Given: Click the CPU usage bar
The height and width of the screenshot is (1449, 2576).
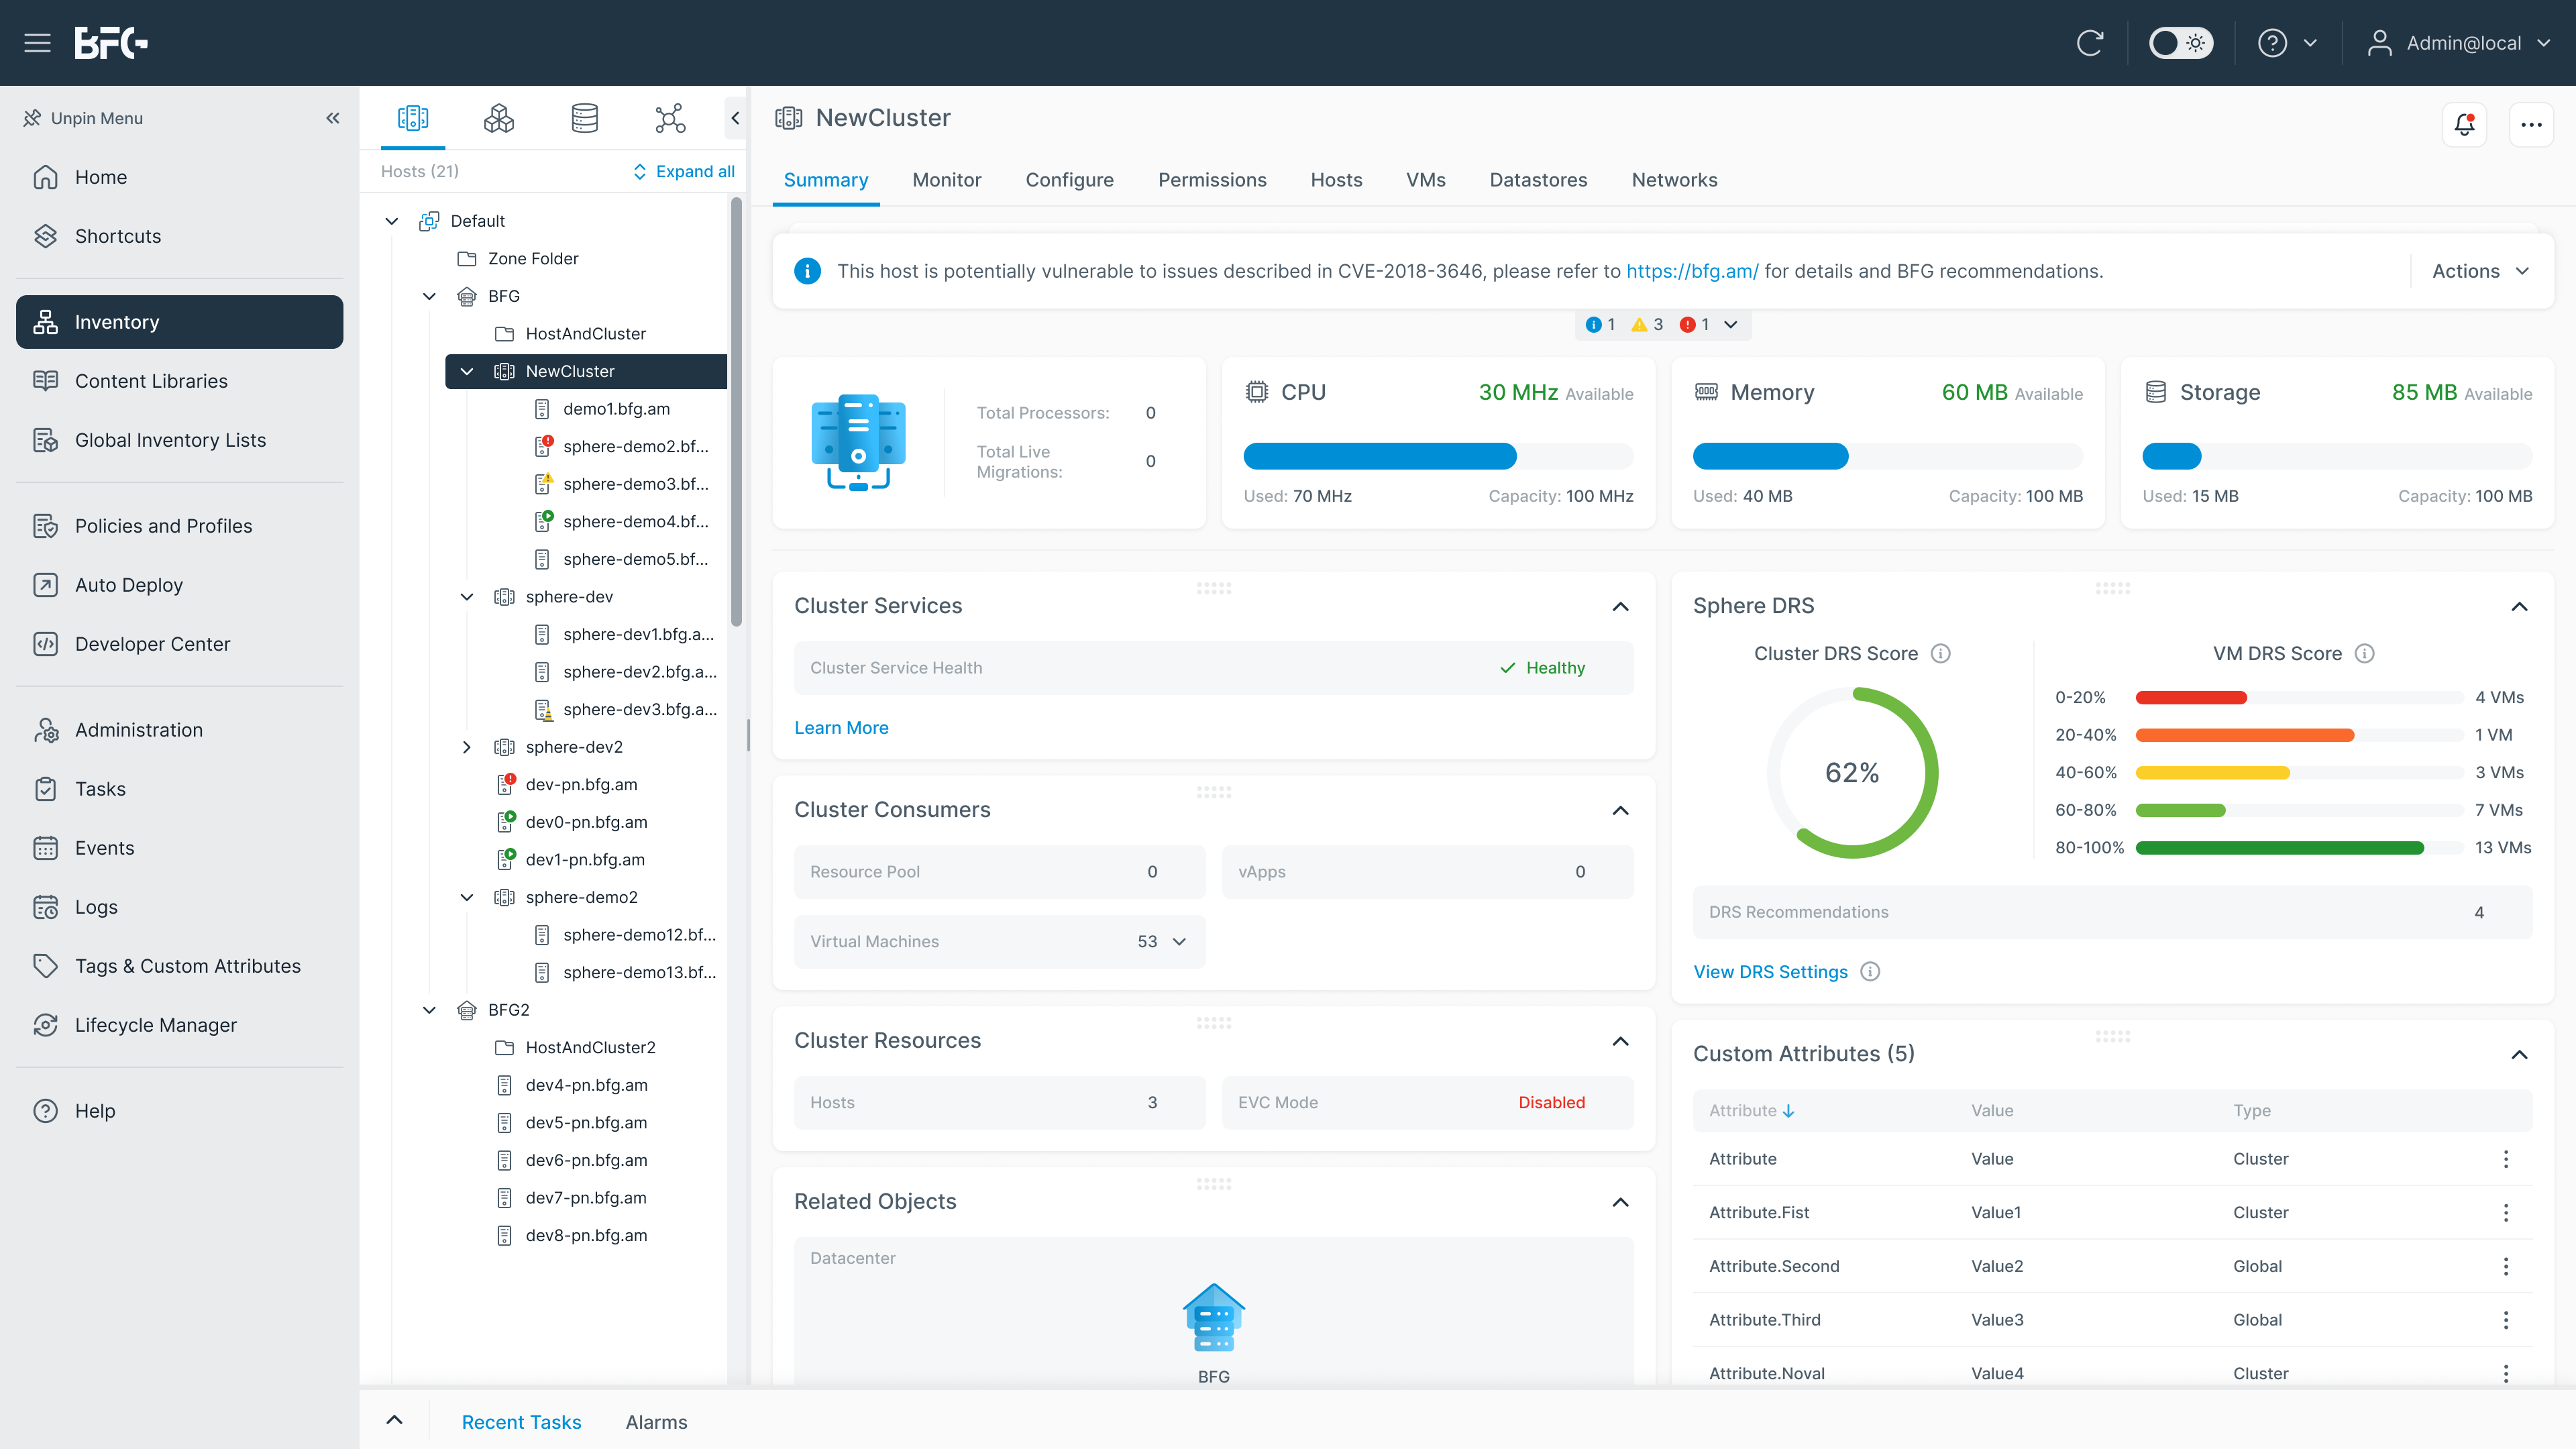Looking at the screenshot, I should click(1438, 456).
